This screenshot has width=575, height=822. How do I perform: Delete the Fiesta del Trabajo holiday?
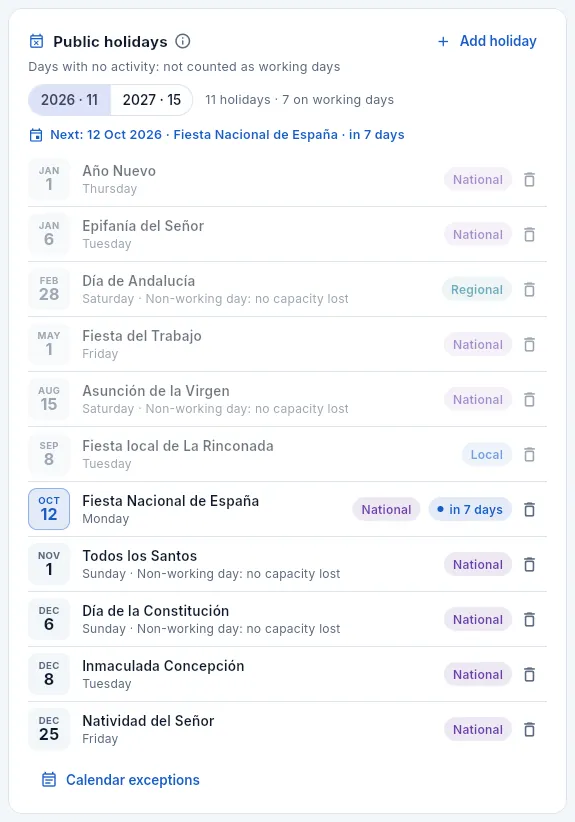click(x=529, y=344)
